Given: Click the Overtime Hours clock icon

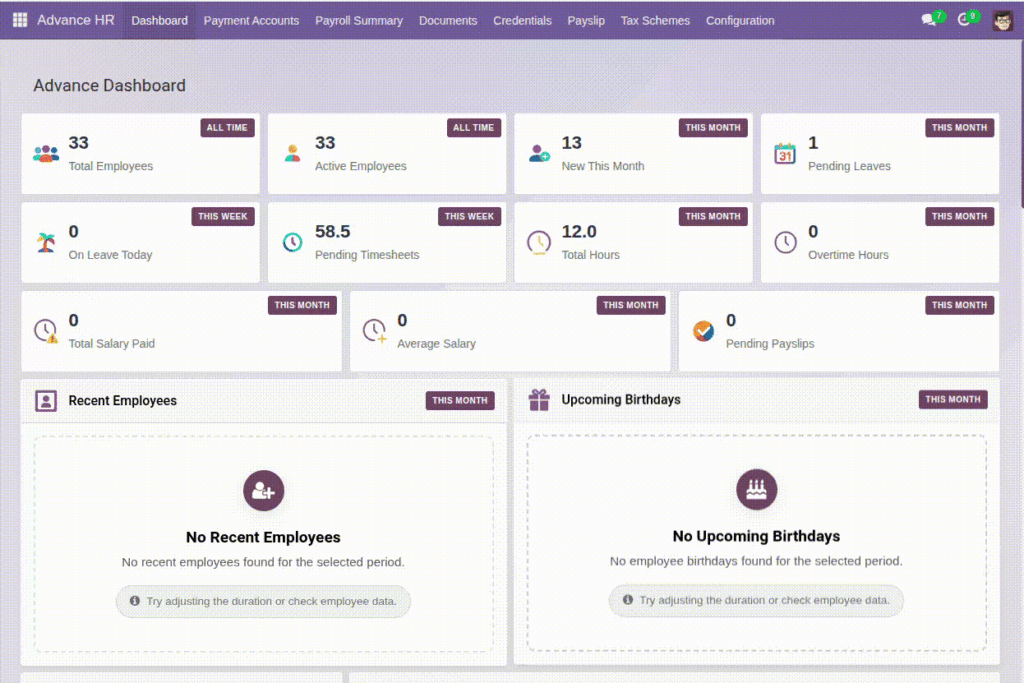Looking at the screenshot, I should tap(785, 242).
